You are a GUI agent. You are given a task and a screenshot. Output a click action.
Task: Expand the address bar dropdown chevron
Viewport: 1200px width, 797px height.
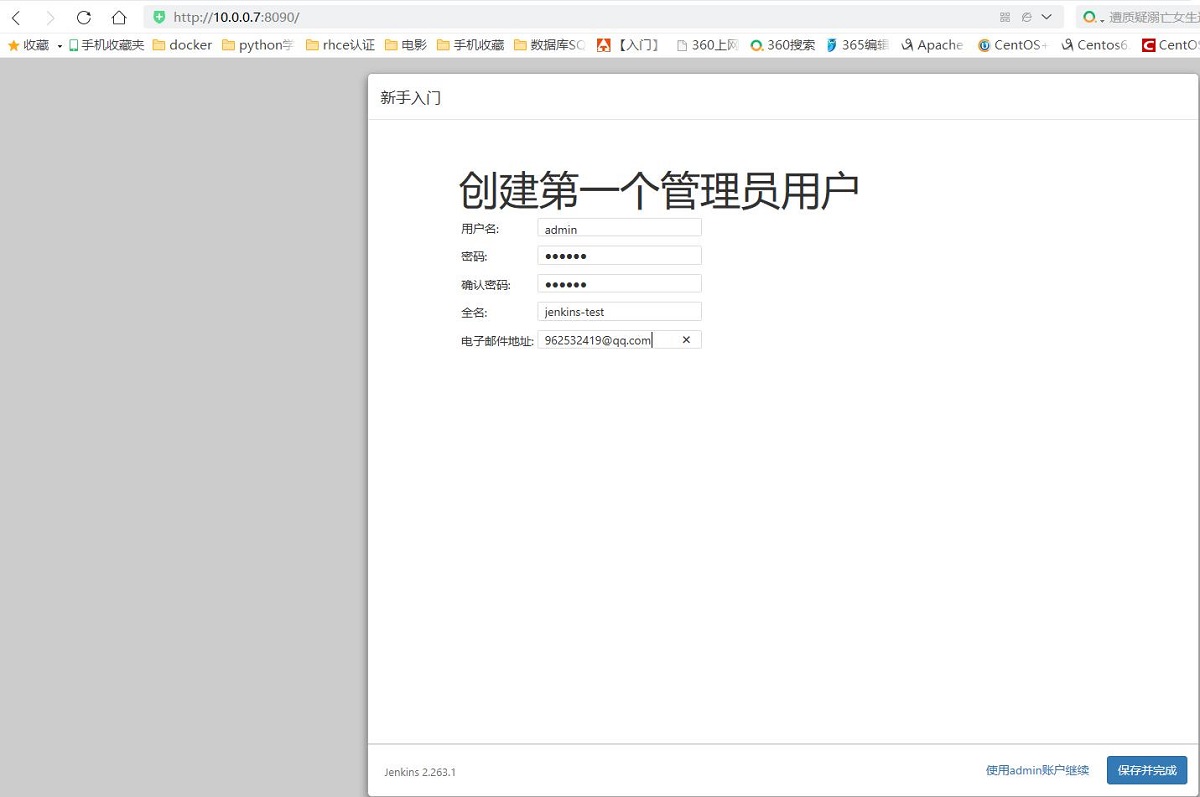click(x=1047, y=17)
